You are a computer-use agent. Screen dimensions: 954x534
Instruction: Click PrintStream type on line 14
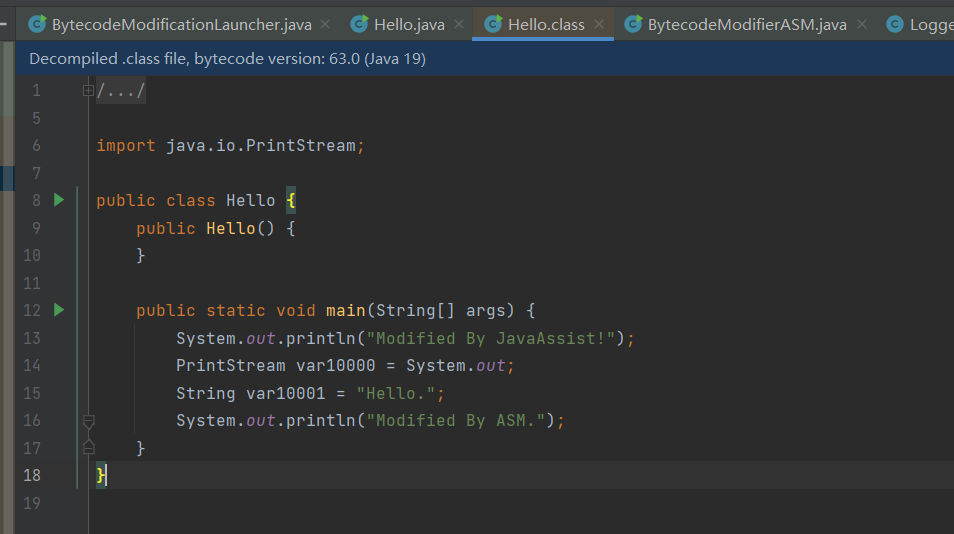pyautogui.click(x=230, y=366)
